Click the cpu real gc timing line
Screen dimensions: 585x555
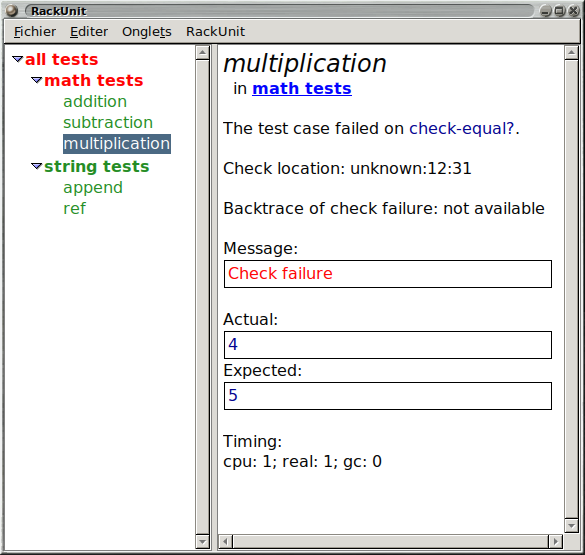[303, 462]
